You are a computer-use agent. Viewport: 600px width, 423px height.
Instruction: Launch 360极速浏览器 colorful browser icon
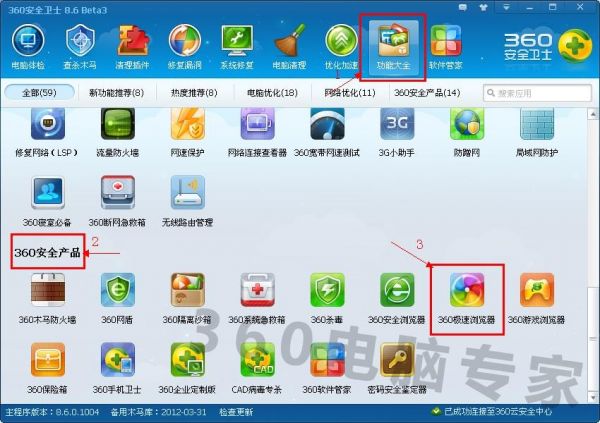coord(468,294)
